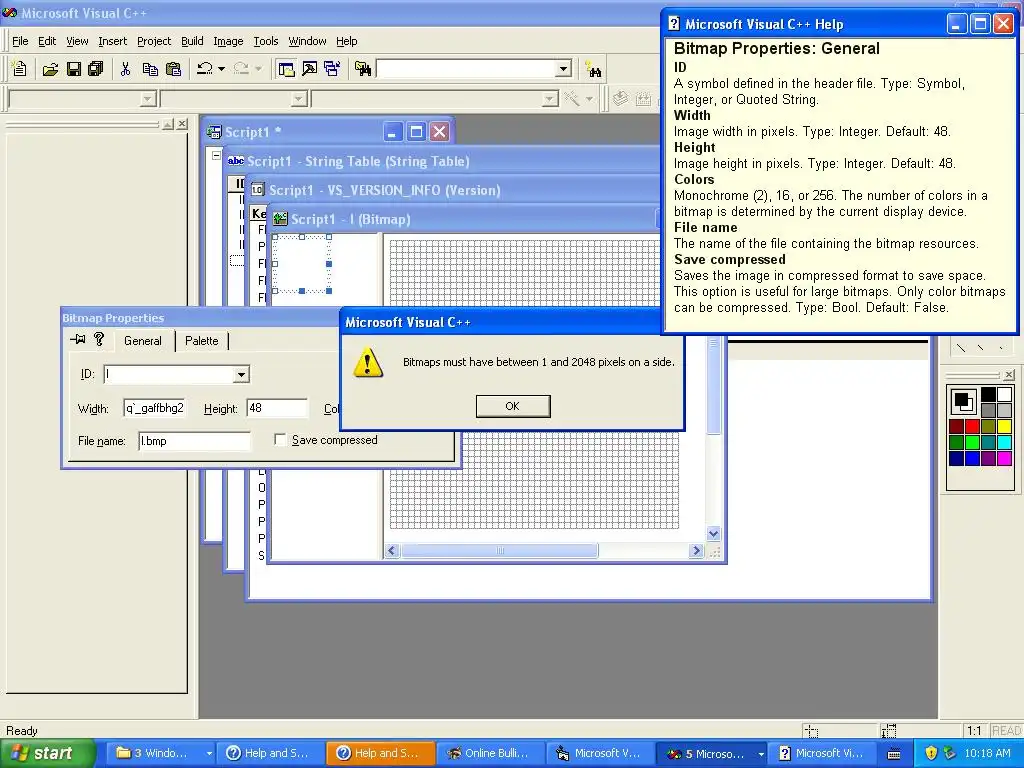Open the Find combo box dropdown

pos(563,69)
